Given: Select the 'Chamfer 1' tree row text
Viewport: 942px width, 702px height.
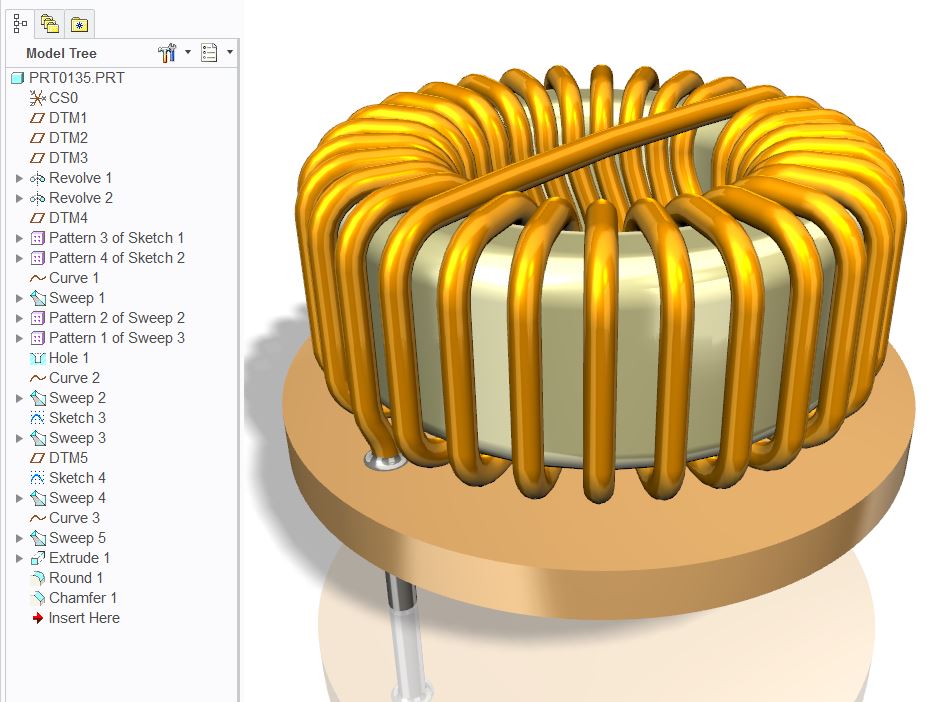Looking at the screenshot, I should click(x=83, y=598).
